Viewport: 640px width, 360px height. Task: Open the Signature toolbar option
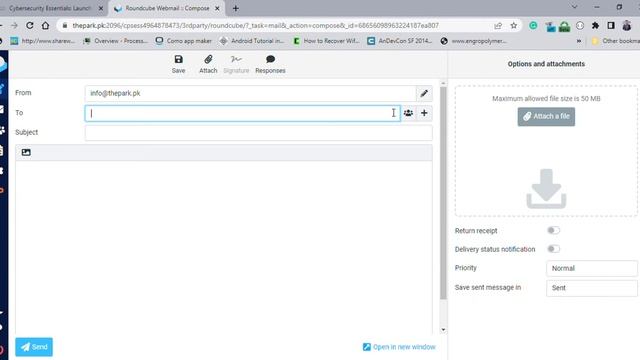coord(236,64)
